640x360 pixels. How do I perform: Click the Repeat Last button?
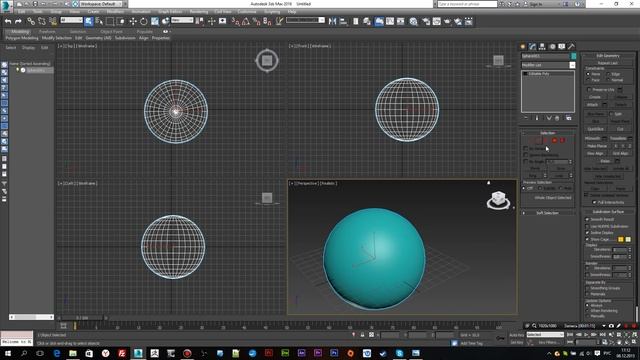[608, 63]
